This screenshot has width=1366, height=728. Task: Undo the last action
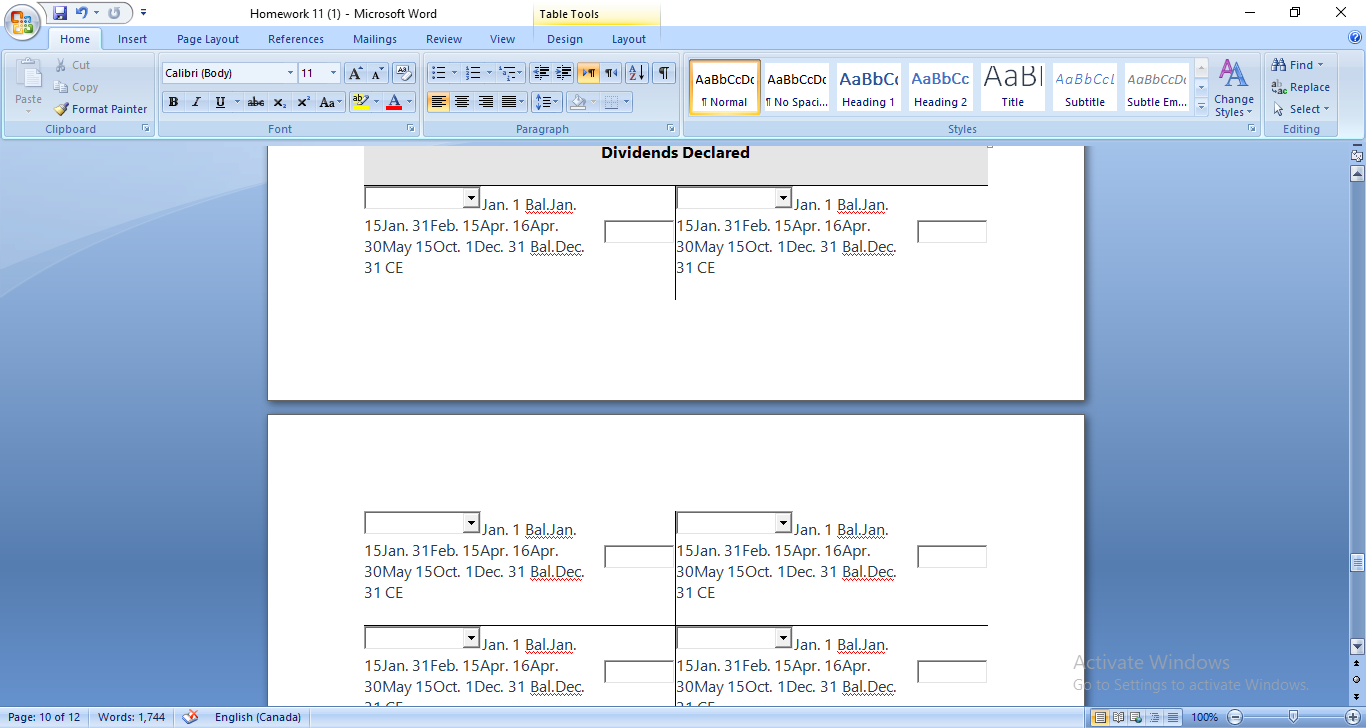82,13
